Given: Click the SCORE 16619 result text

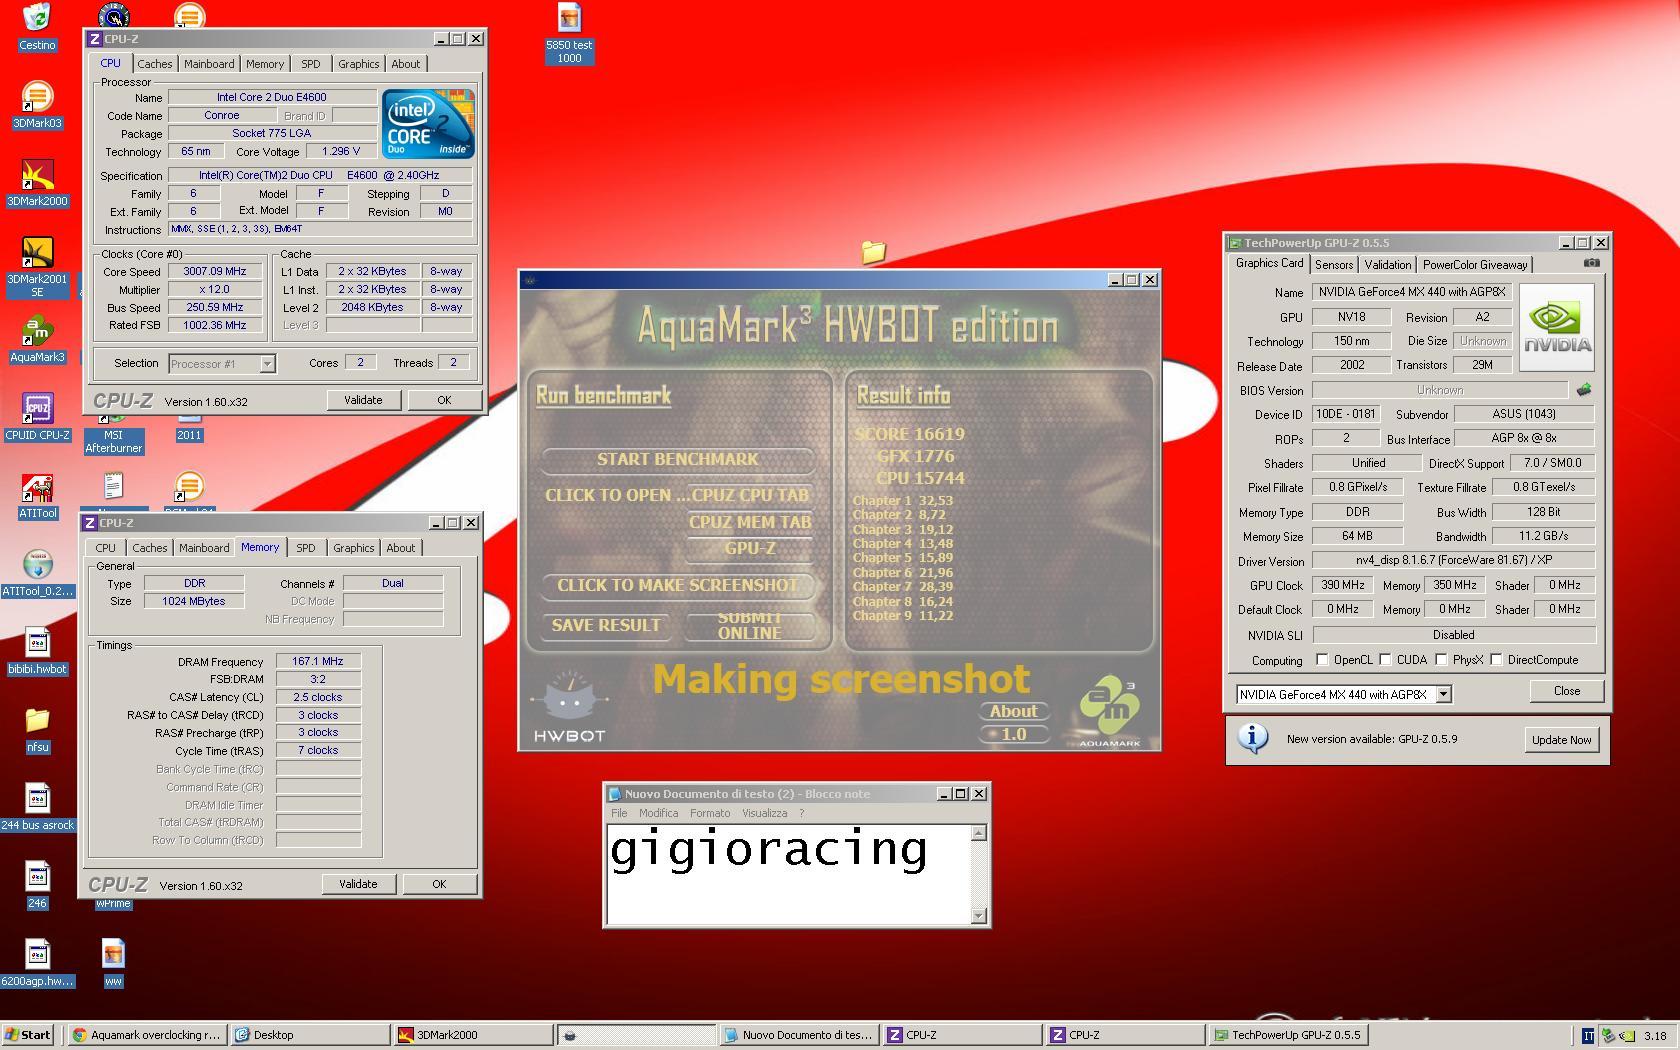Looking at the screenshot, I should coord(910,434).
